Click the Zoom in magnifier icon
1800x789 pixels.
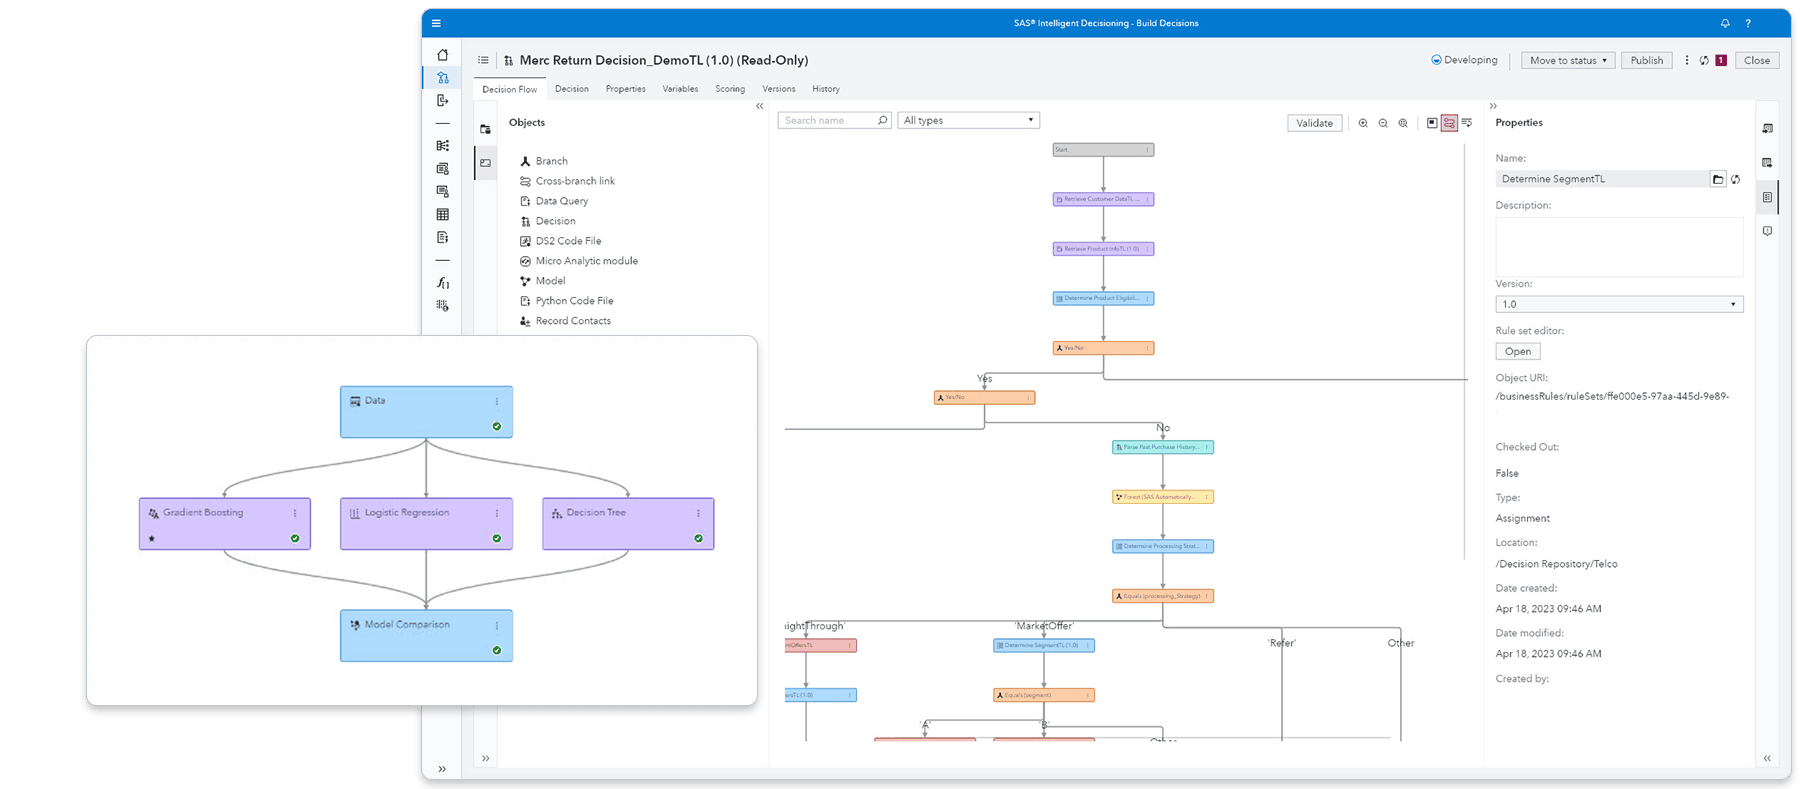[x=1363, y=123]
